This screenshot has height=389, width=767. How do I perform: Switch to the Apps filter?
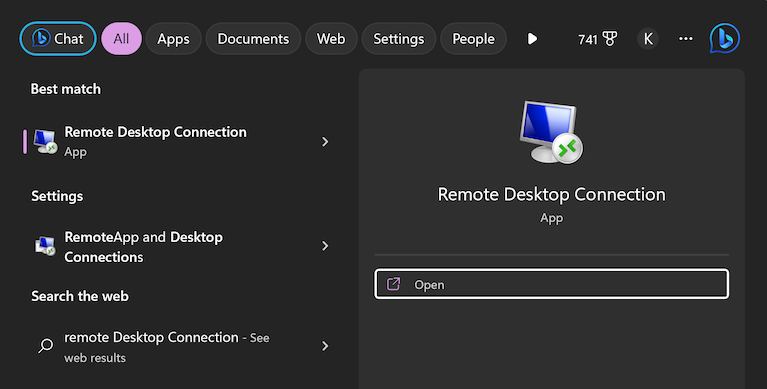173,39
